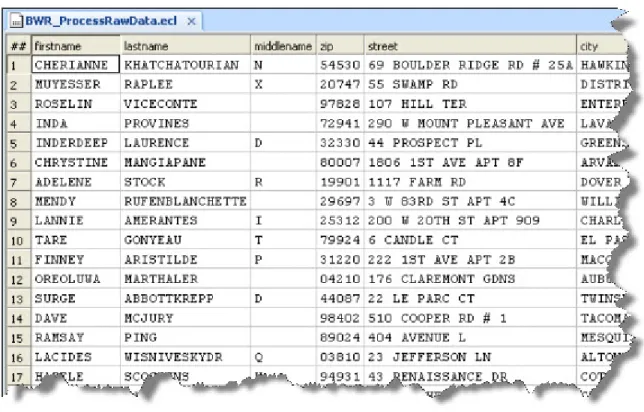Select the ROSELIN firstname cell
Viewport: 644px width, 412px height.
(76, 104)
